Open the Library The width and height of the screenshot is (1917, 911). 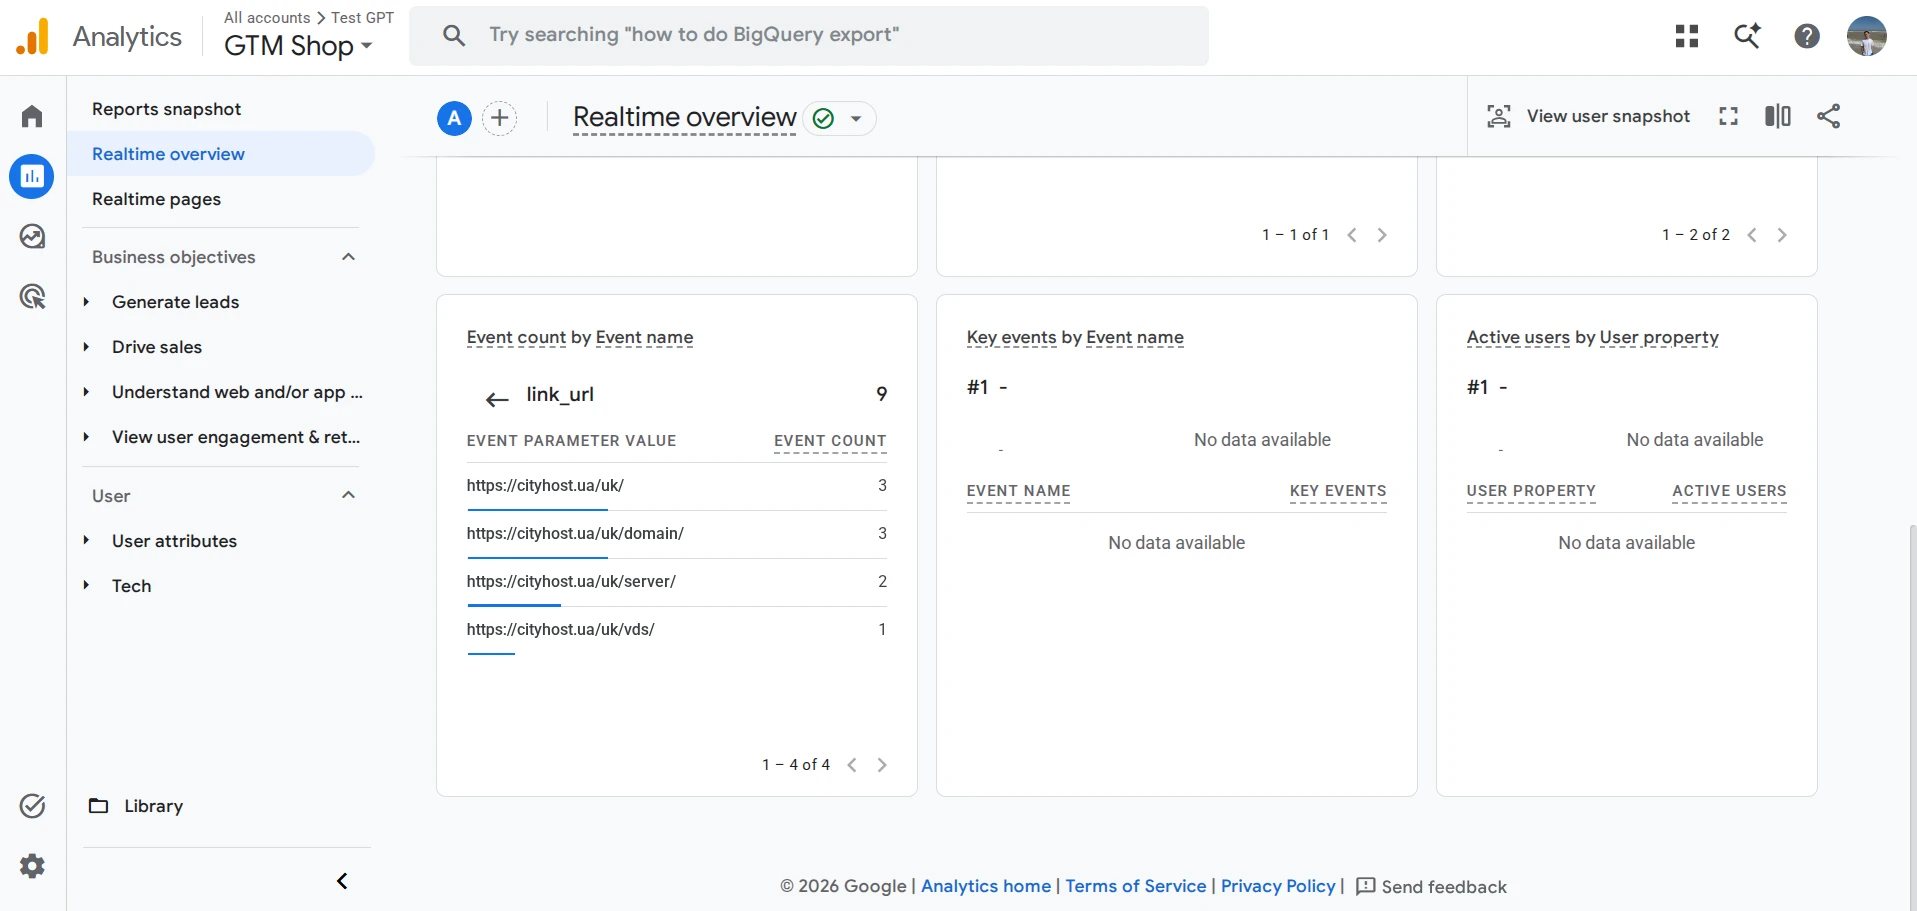(136, 806)
